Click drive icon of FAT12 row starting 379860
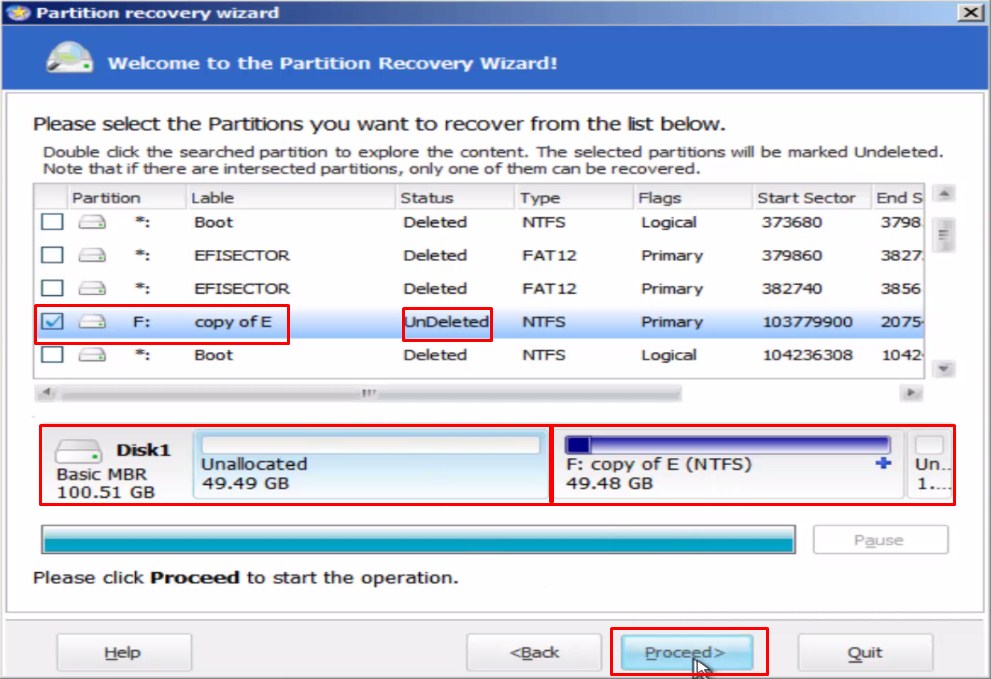The height and width of the screenshot is (679, 991). [92, 255]
